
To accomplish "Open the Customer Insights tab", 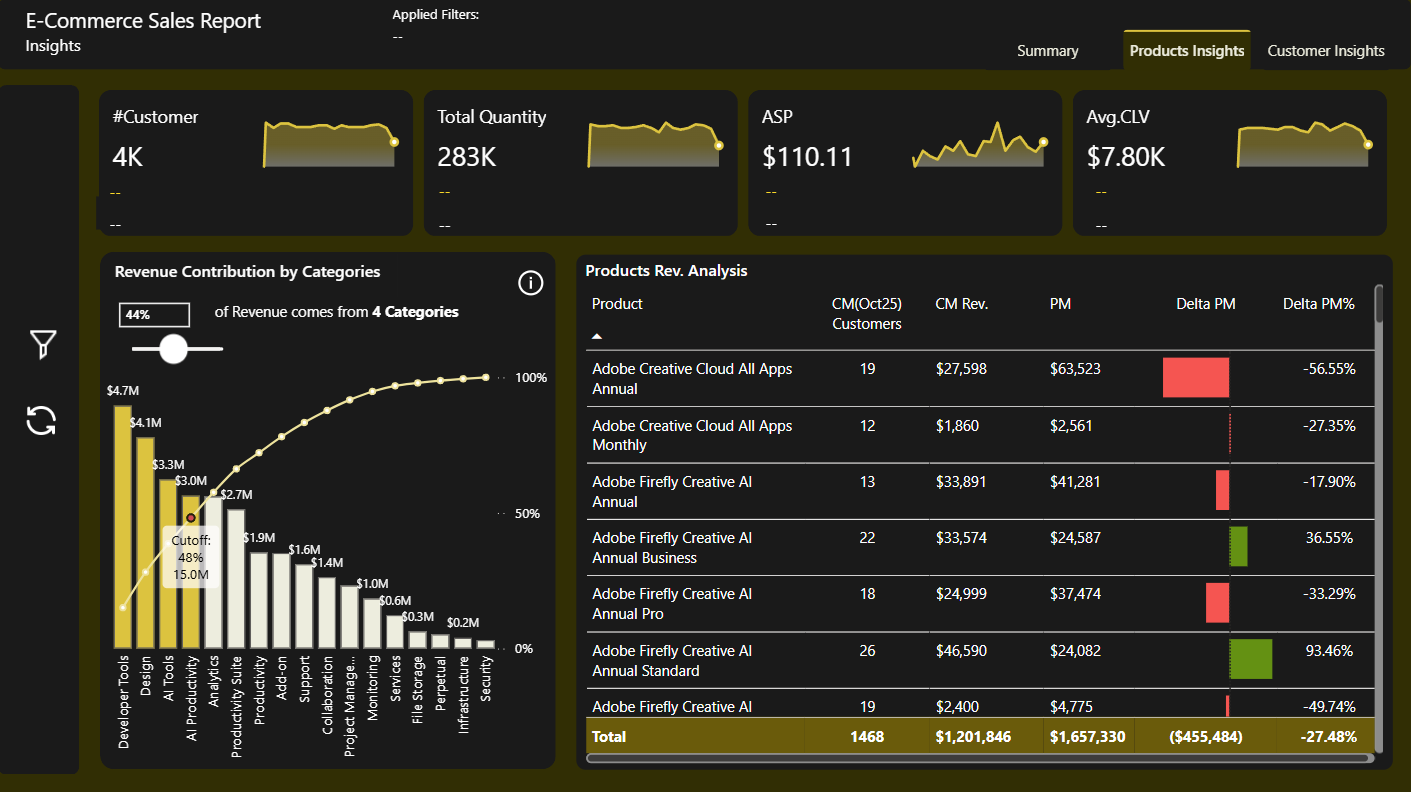I will point(1326,51).
